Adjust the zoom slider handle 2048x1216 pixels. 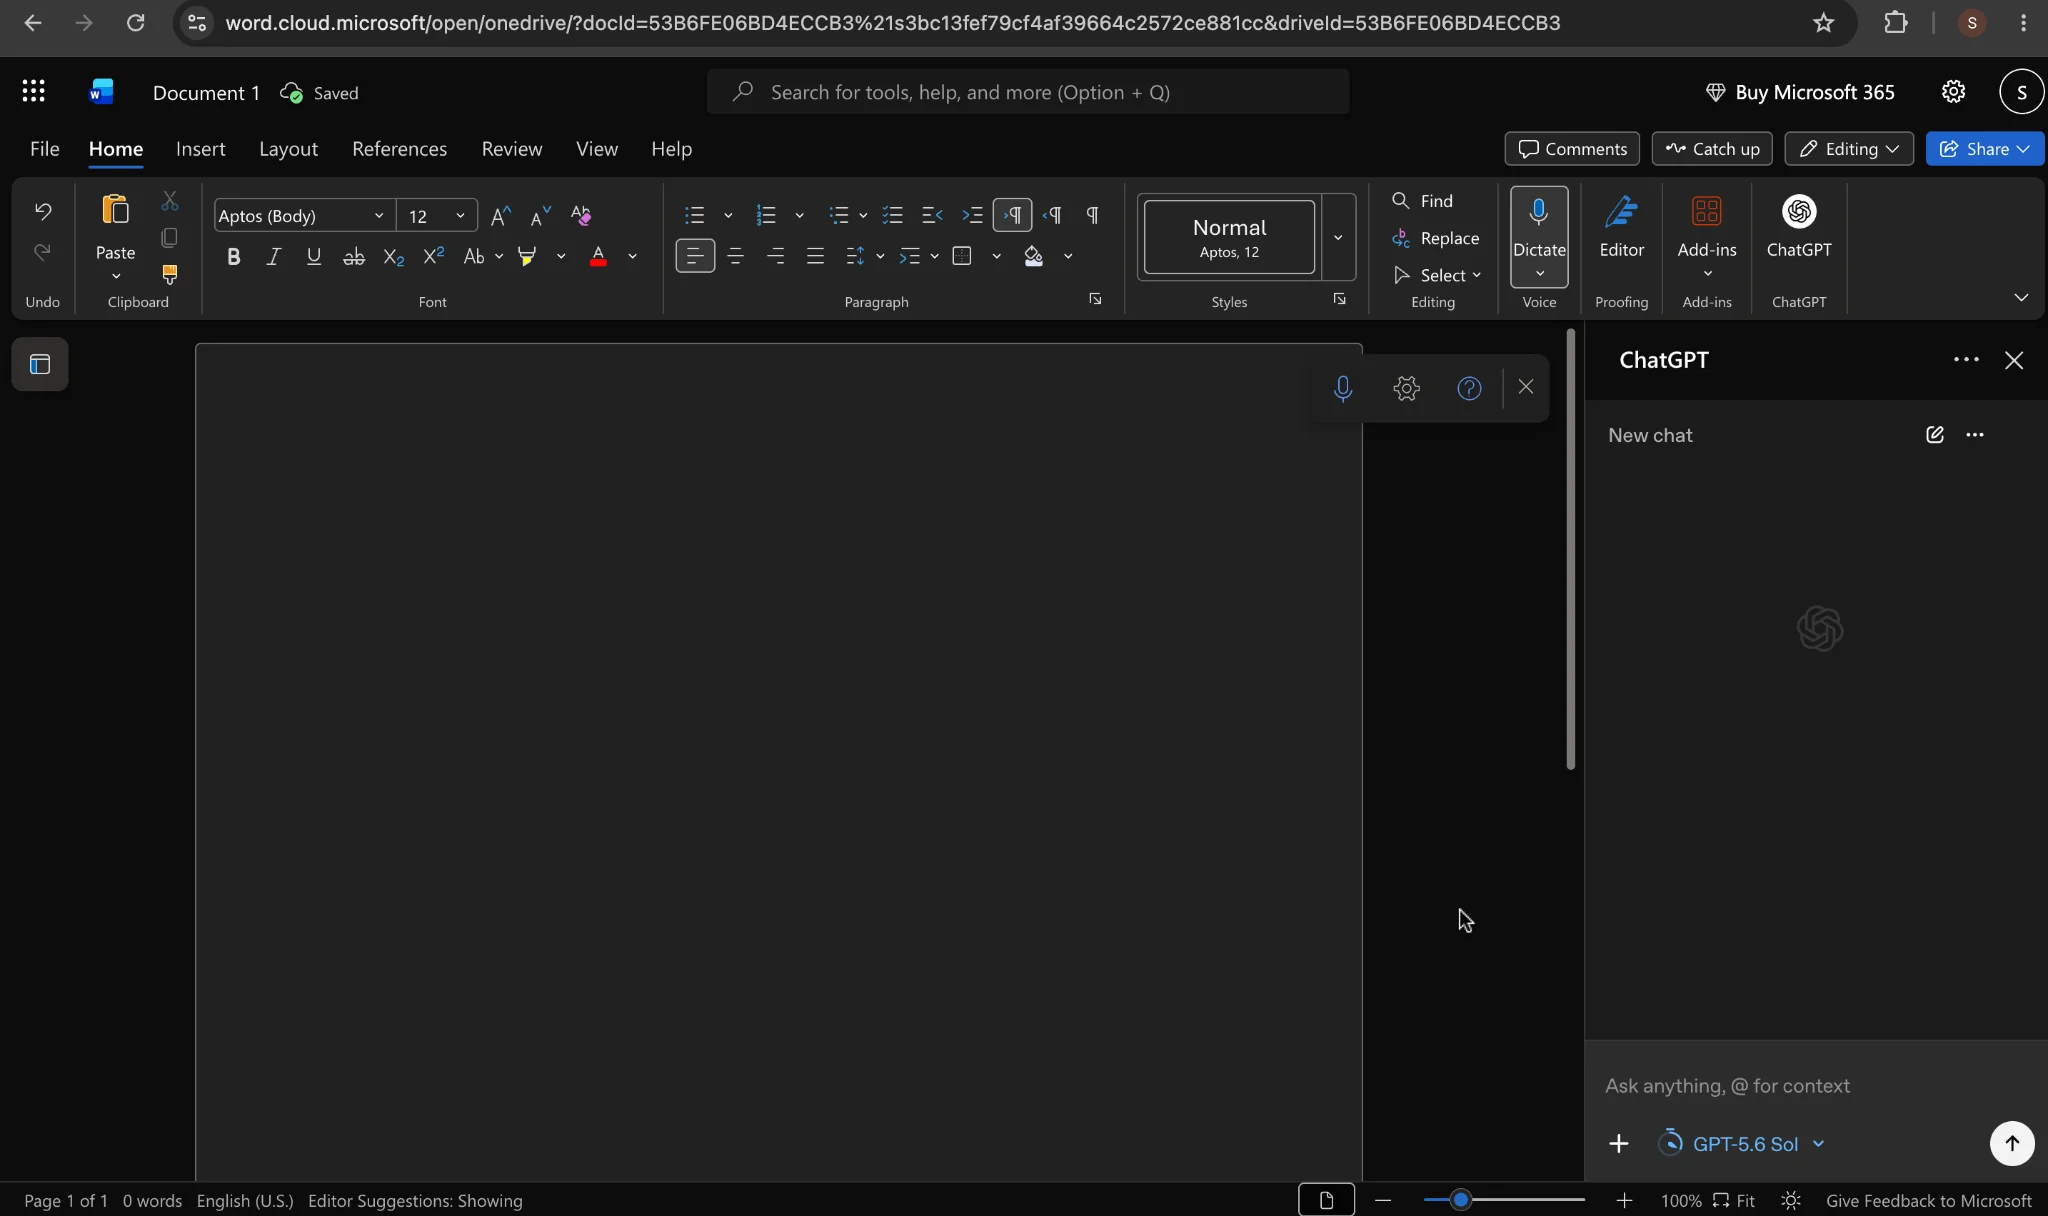point(1460,1200)
